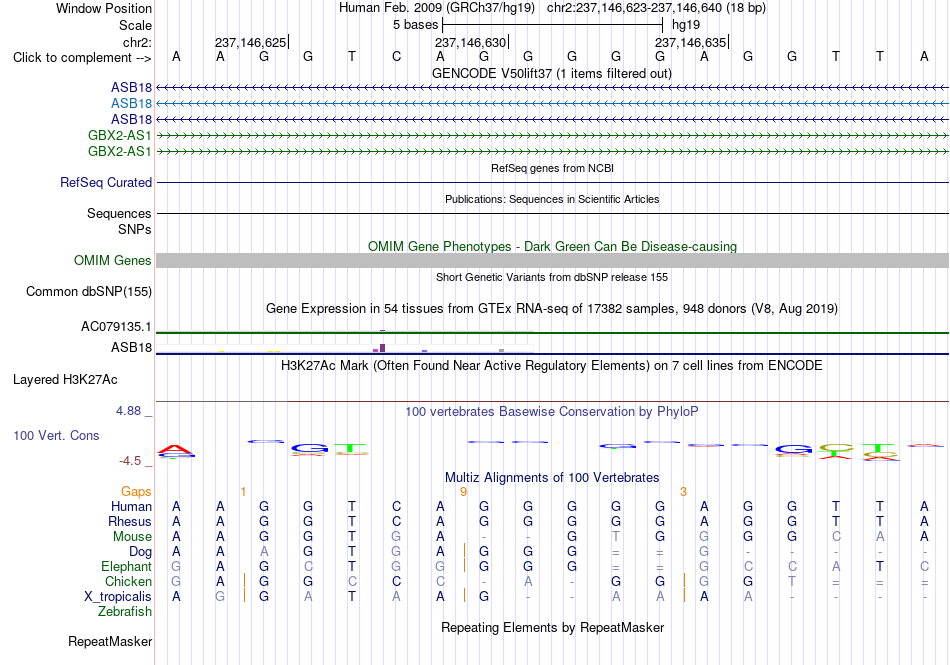Click the -4.5 PhyloP lower scale value
The image size is (950, 665).
[130, 461]
